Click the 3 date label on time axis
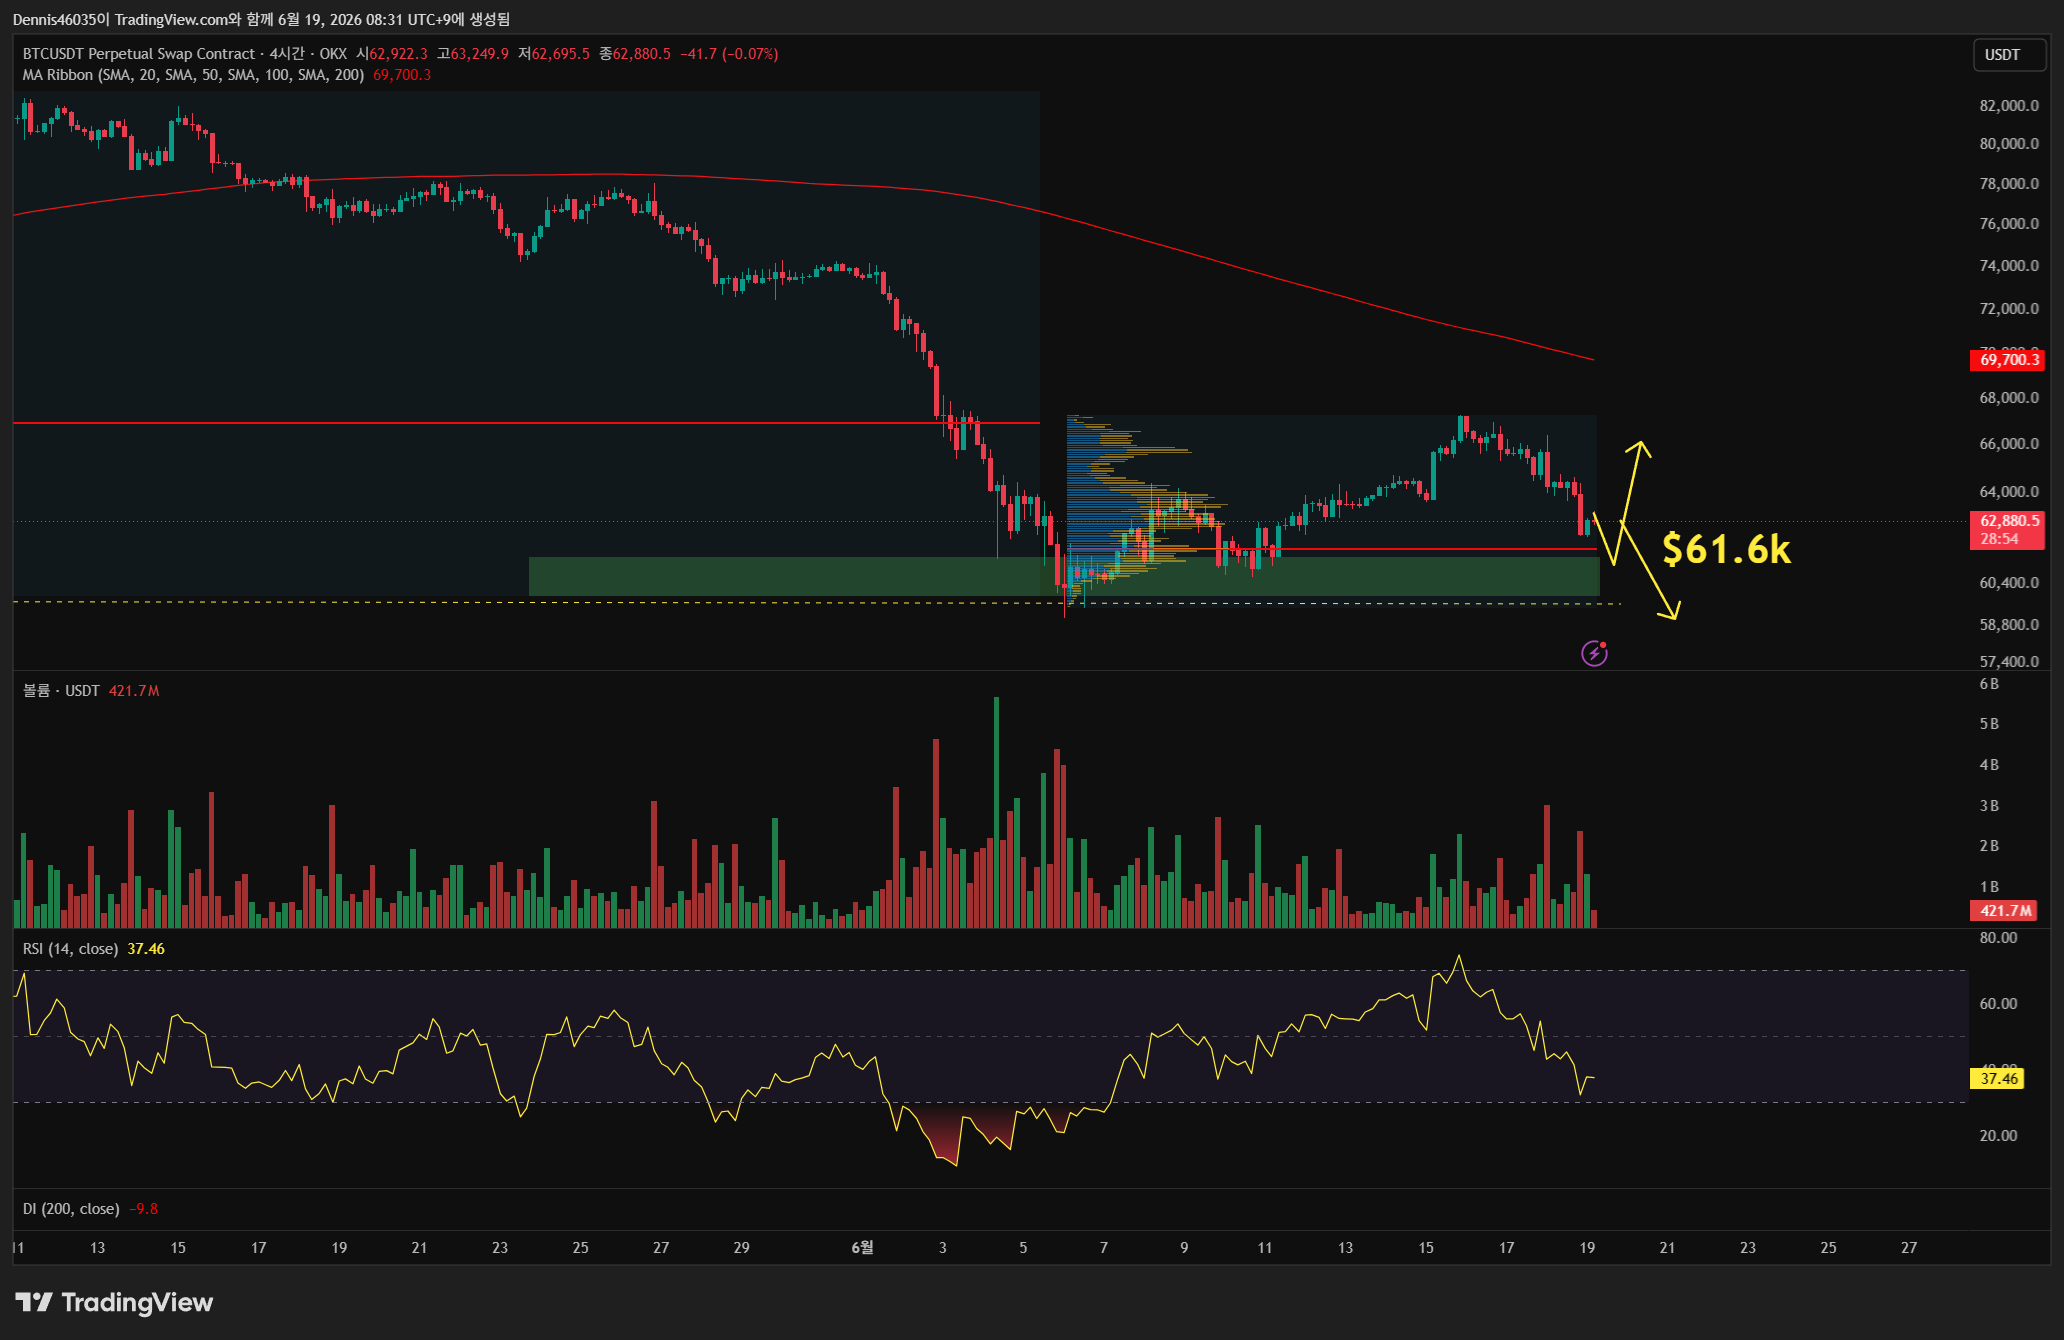 pyautogui.click(x=942, y=1248)
